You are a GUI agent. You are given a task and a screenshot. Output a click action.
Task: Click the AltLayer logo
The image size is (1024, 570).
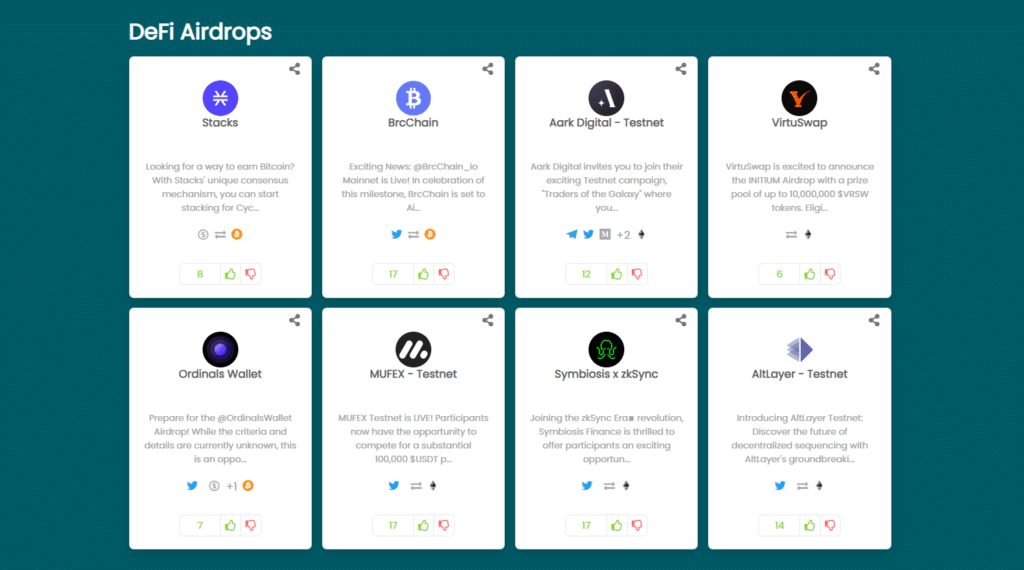(799, 349)
